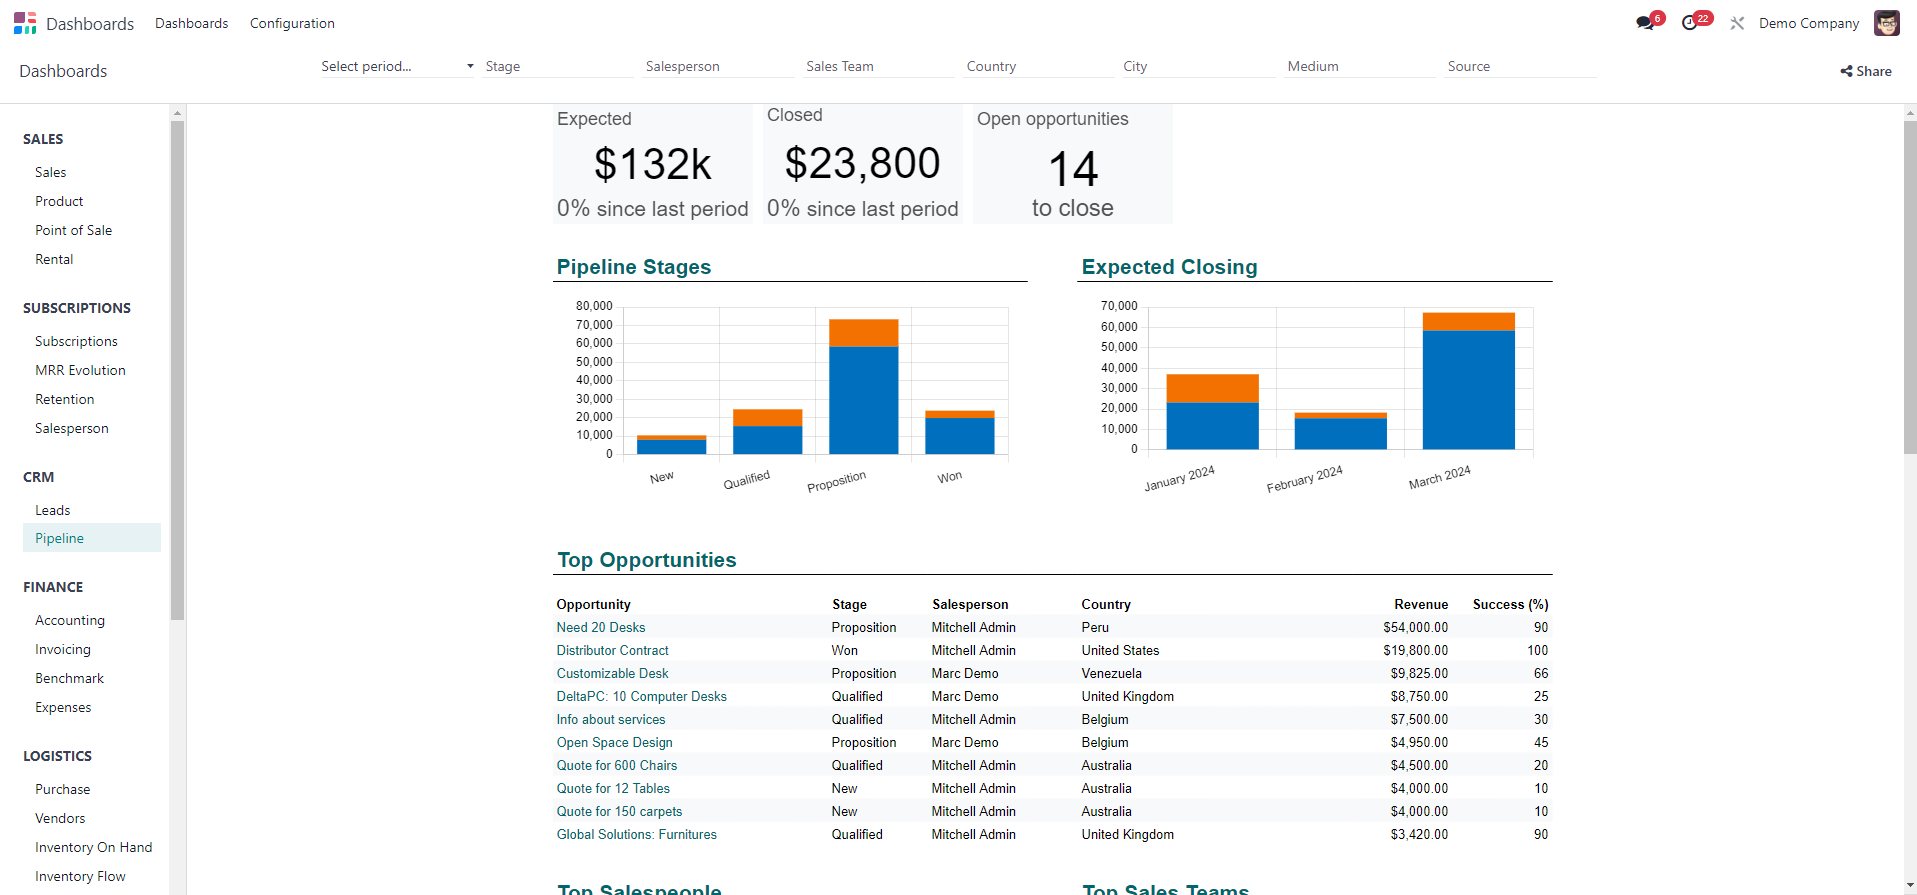Image resolution: width=1917 pixels, height=895 pixels.
Task: Open the Distributor Contract opportunity link
Action: pos(612,650)
